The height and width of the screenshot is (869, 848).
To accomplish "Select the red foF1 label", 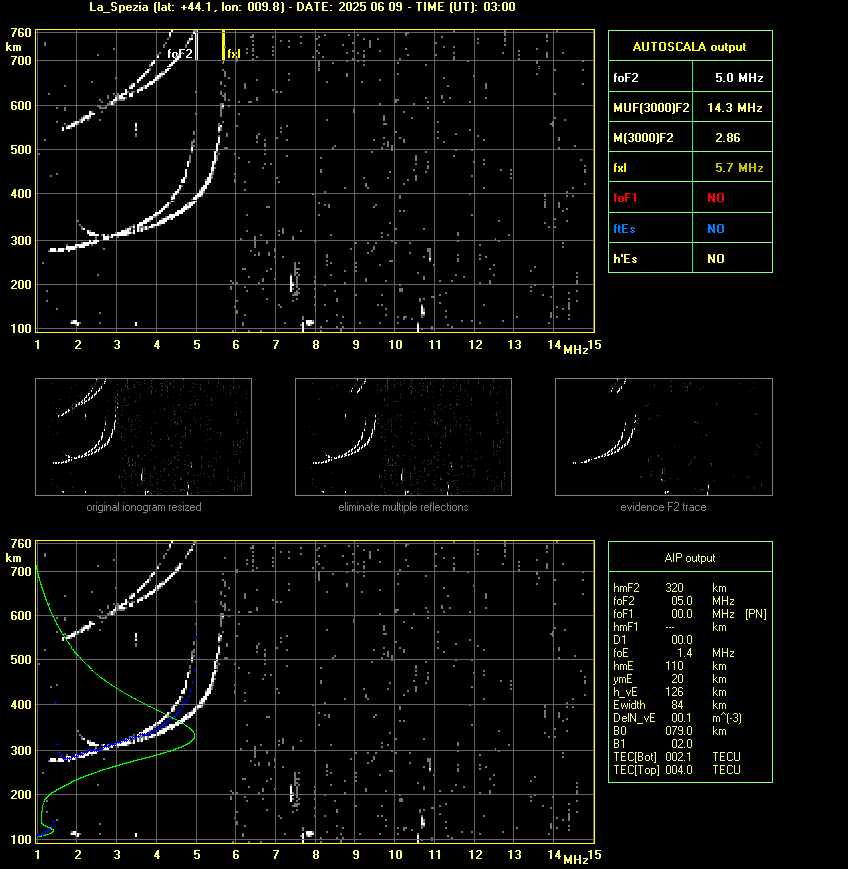I will pos(625,198).
